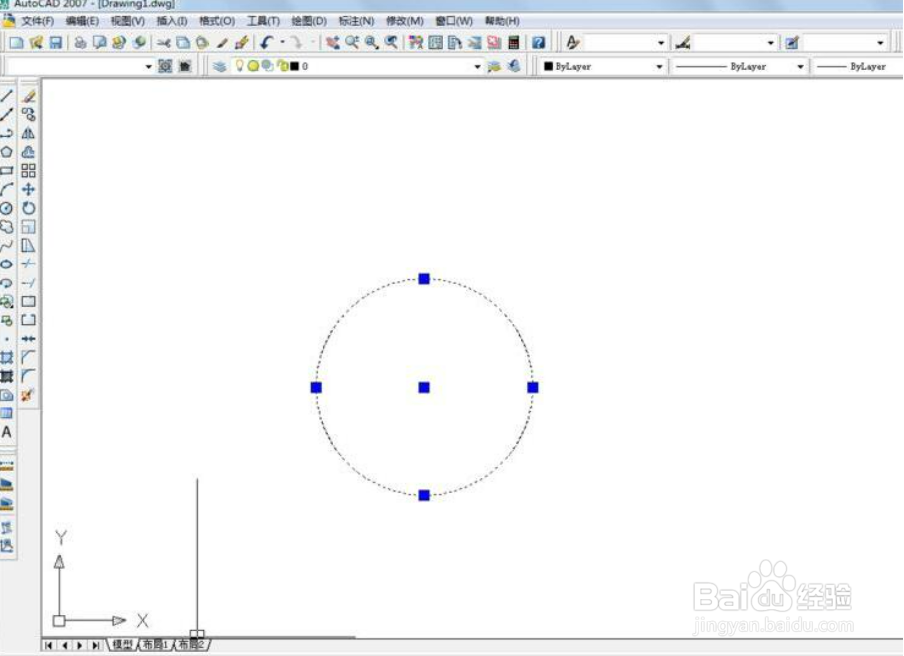The width and height of the screenshot is (904, 656).
Task: Activate the Hatch tool
Action: point(8,357)
